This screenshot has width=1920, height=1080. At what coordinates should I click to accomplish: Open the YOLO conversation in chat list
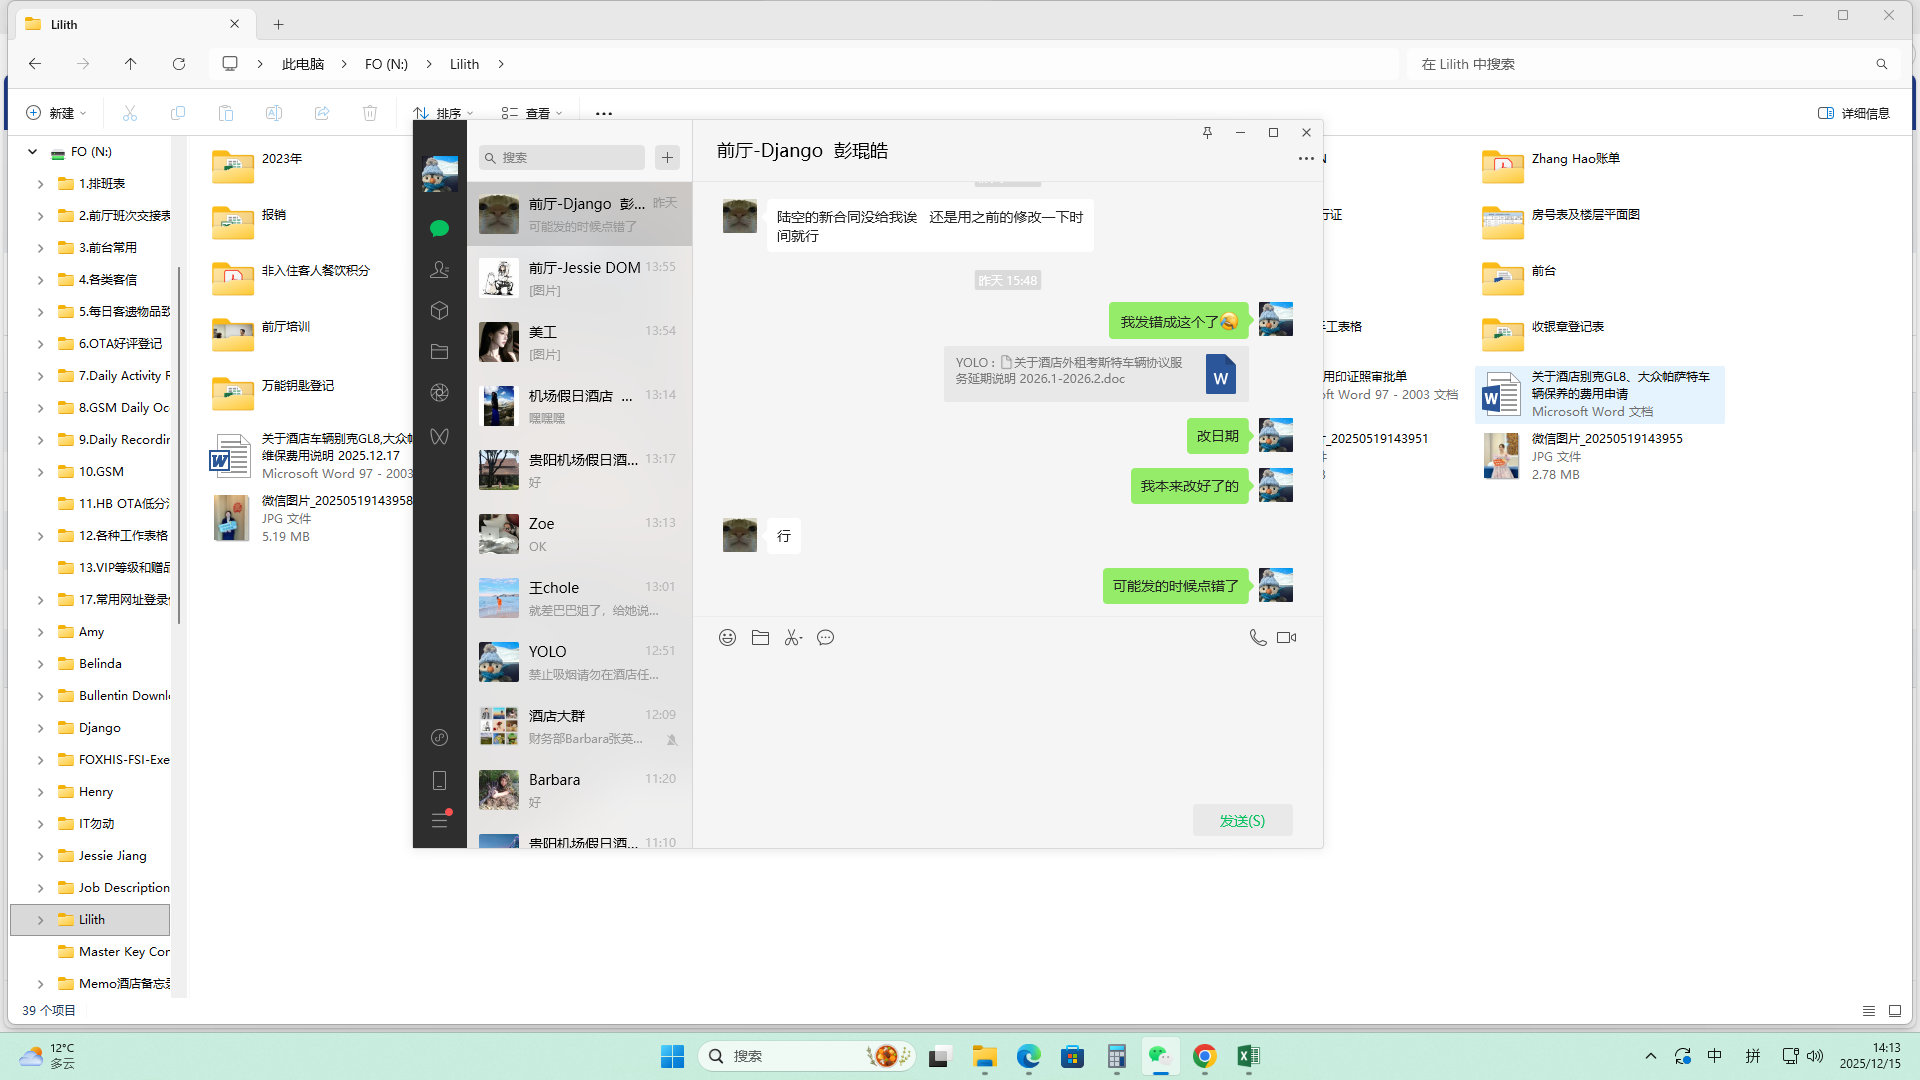click(x=580, y=662)
